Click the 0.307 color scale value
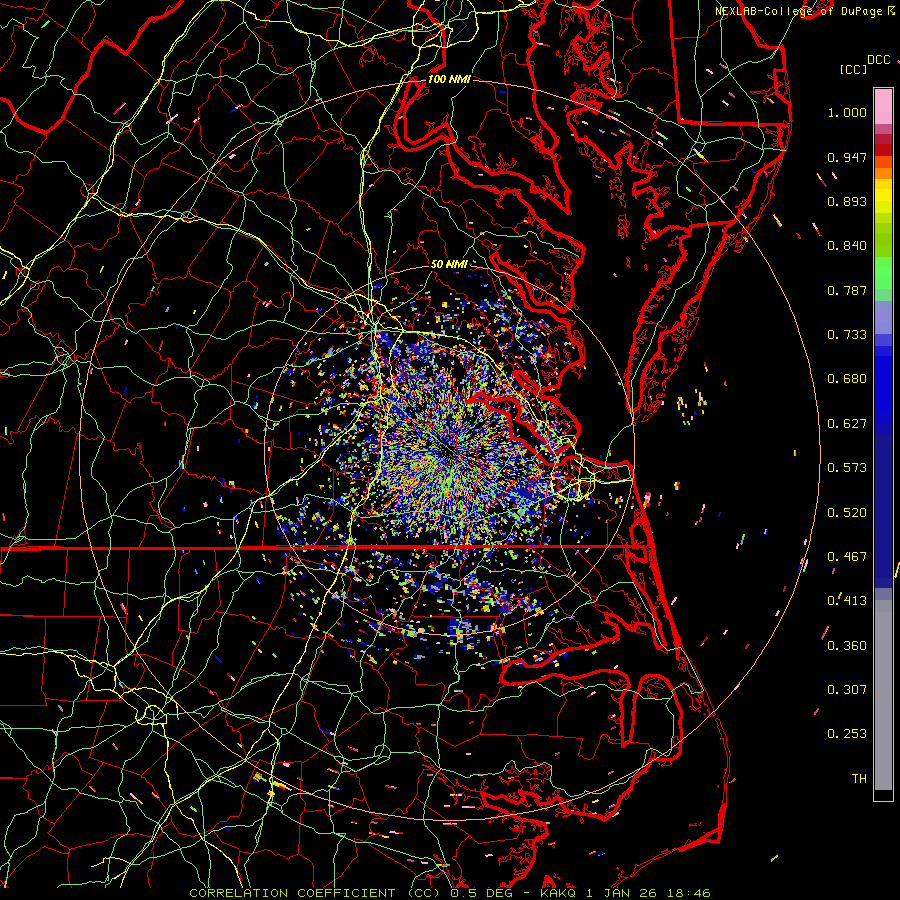The width and height of the screenshot is (900, 900). (x=847, y=690)
